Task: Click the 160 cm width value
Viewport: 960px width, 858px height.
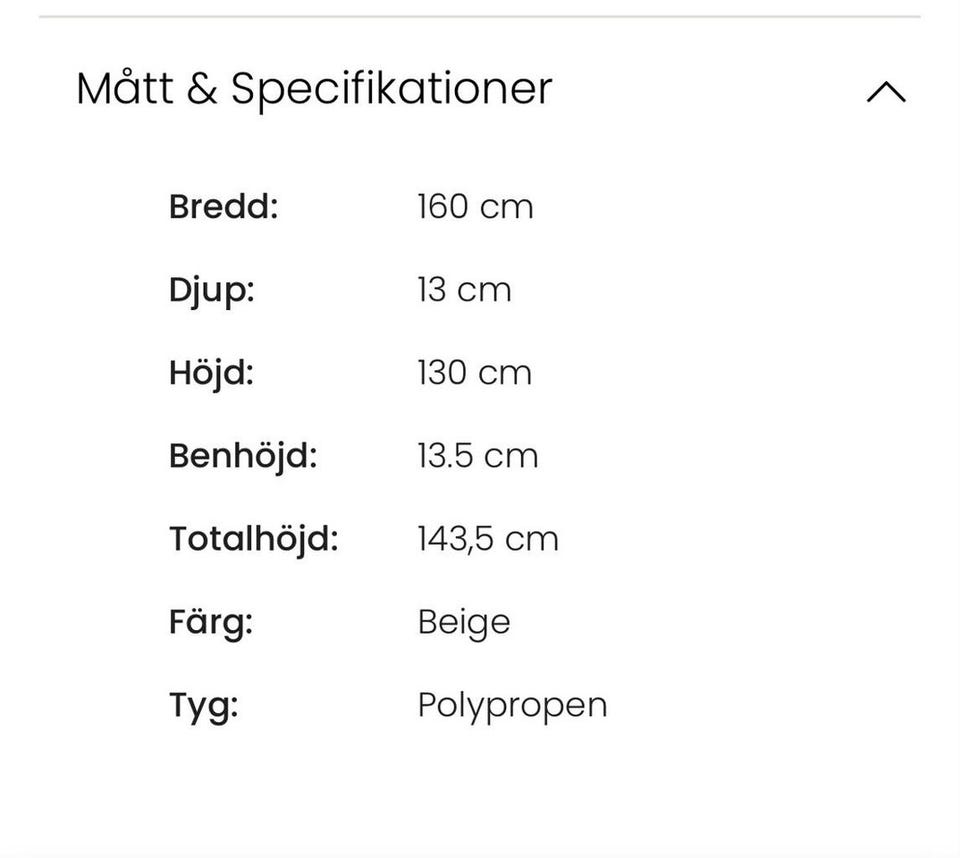Action: [x=475, y=207]
